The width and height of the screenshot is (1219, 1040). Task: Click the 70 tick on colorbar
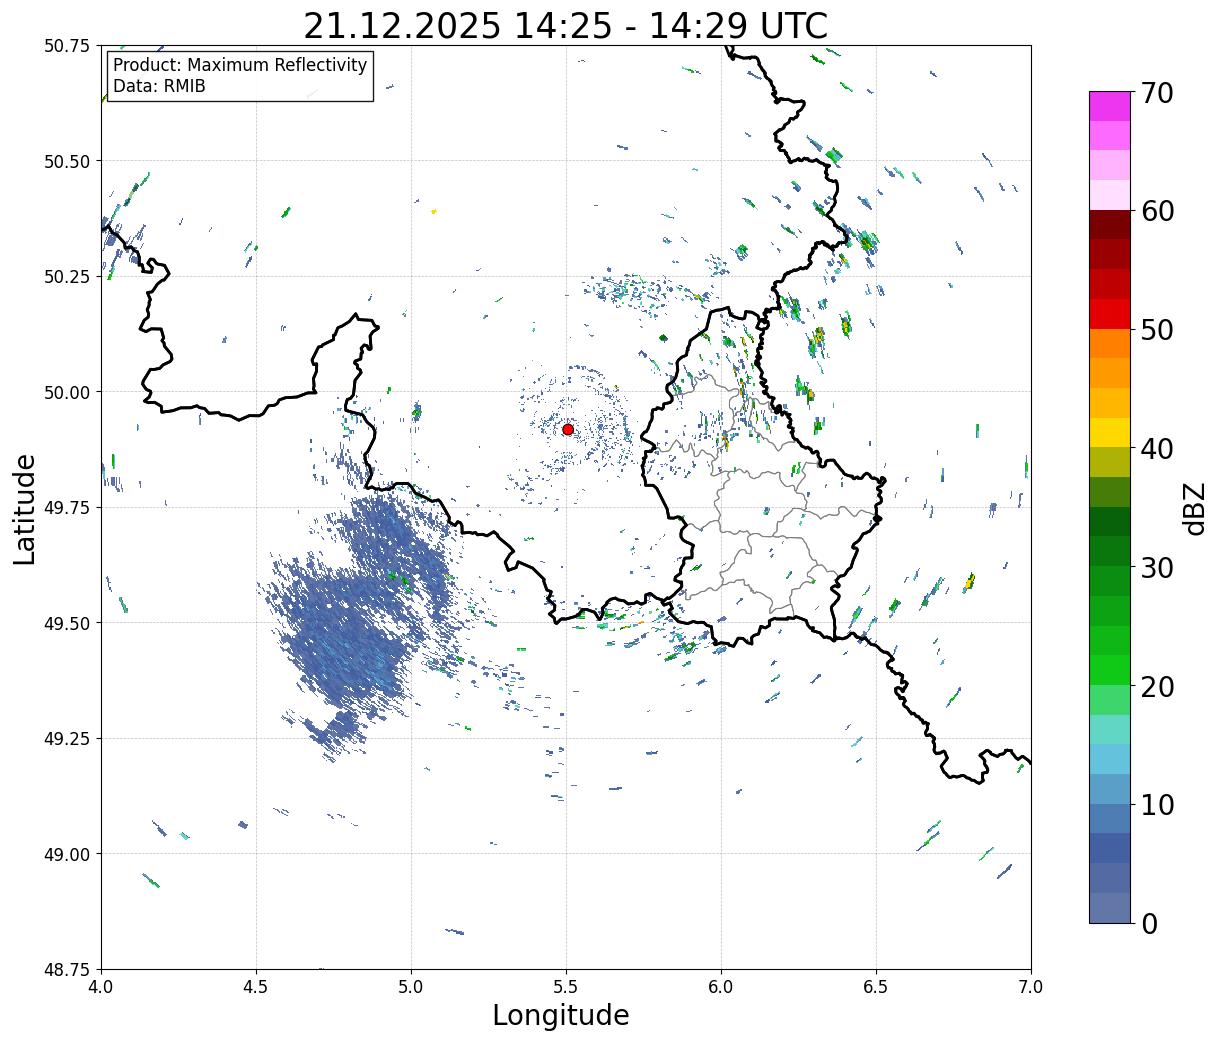pos(1156,93)
